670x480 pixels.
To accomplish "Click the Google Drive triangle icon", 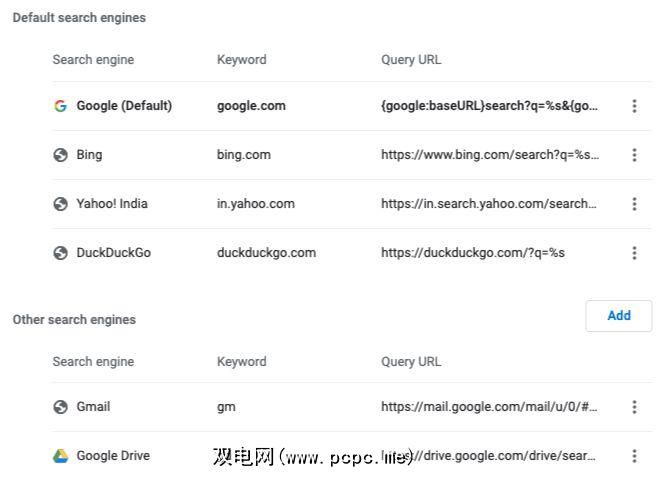I will tap(60, 456).
